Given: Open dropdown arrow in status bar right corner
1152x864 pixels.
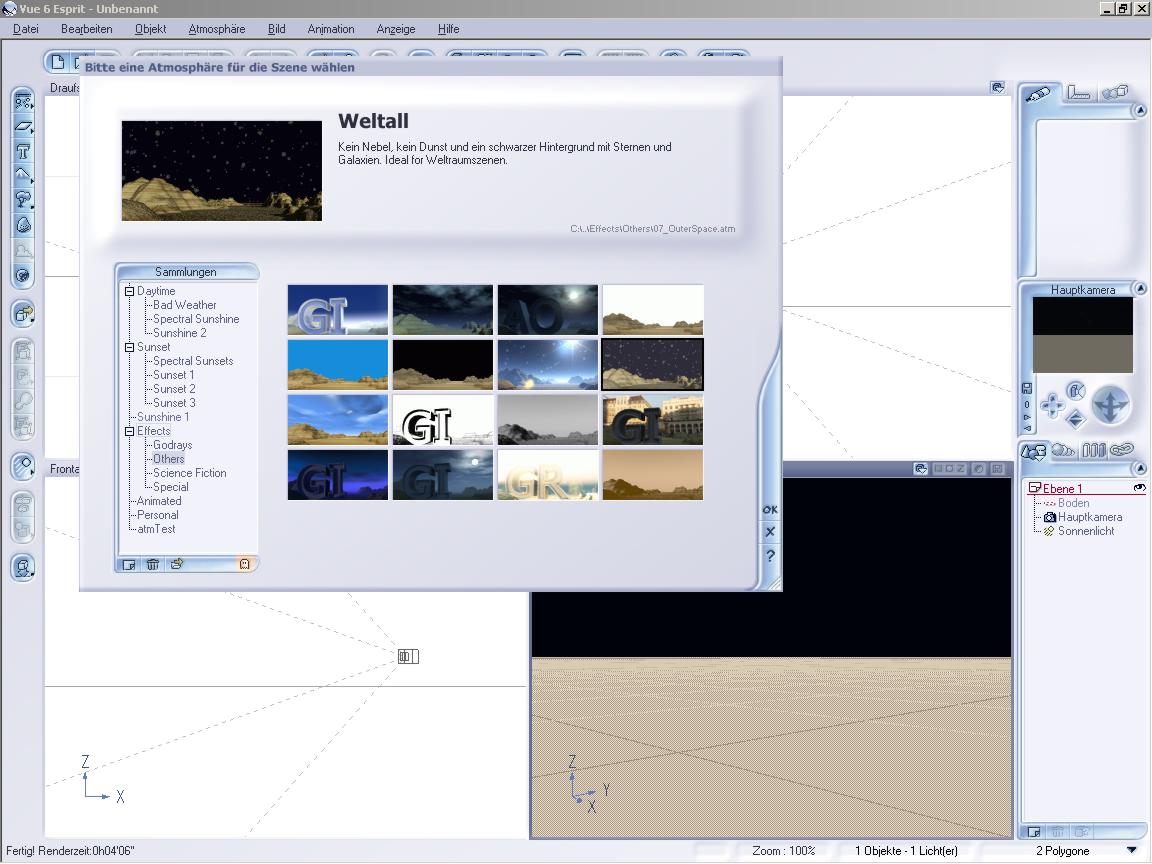Looking at the screenshot, I should click(1132, 851).
